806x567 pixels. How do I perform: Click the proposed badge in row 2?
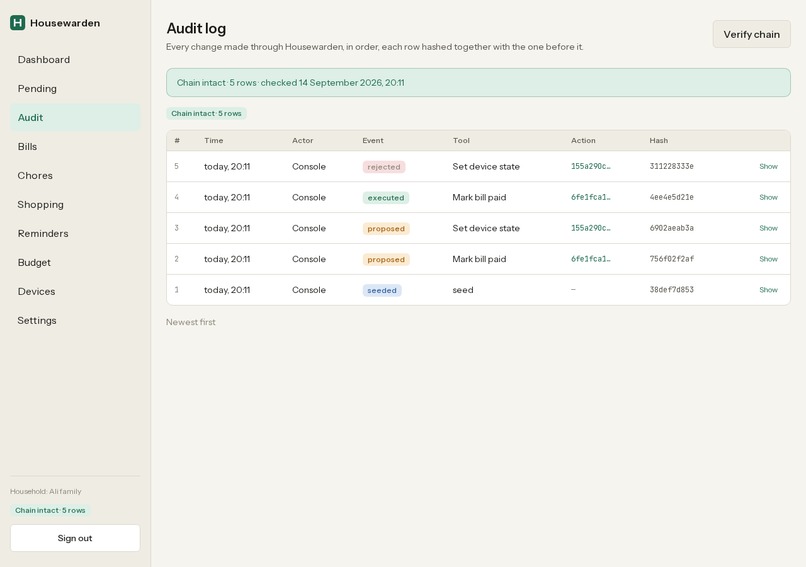[x=386, y=260]
